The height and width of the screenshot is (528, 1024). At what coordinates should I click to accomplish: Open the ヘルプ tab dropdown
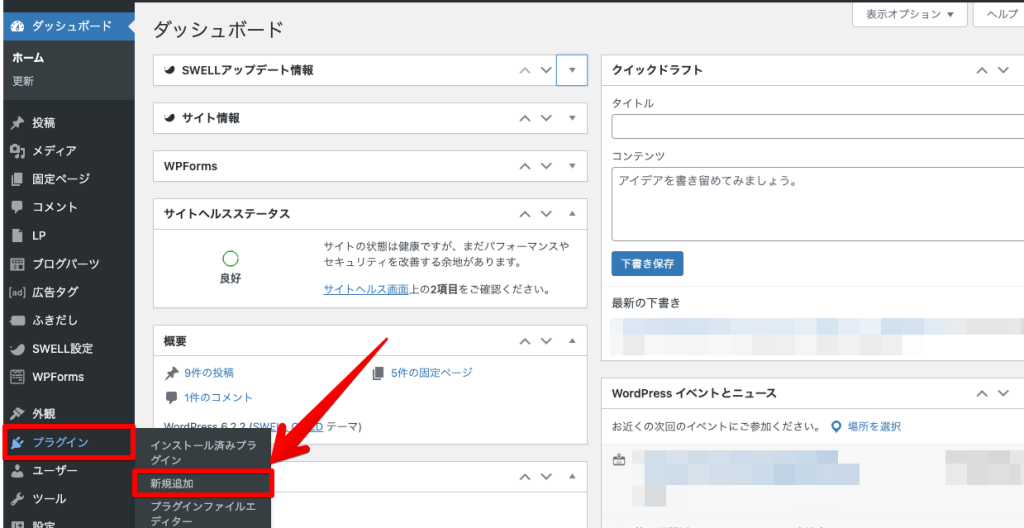999,14
